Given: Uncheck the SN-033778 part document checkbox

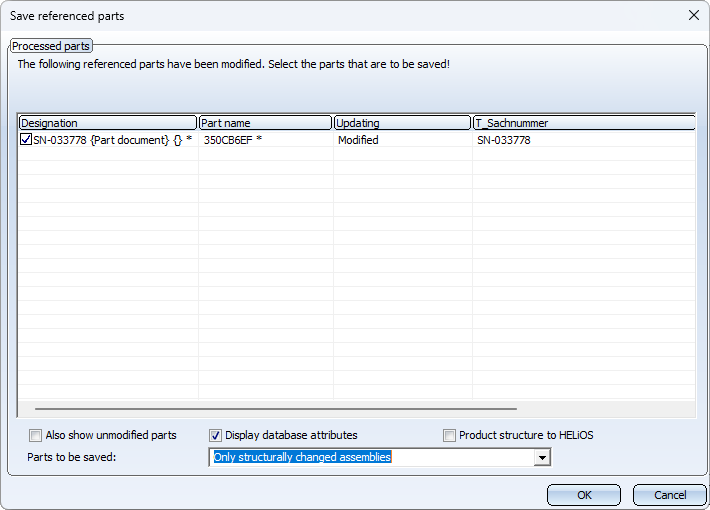Looking at the screenshot, I should point(26,140).
